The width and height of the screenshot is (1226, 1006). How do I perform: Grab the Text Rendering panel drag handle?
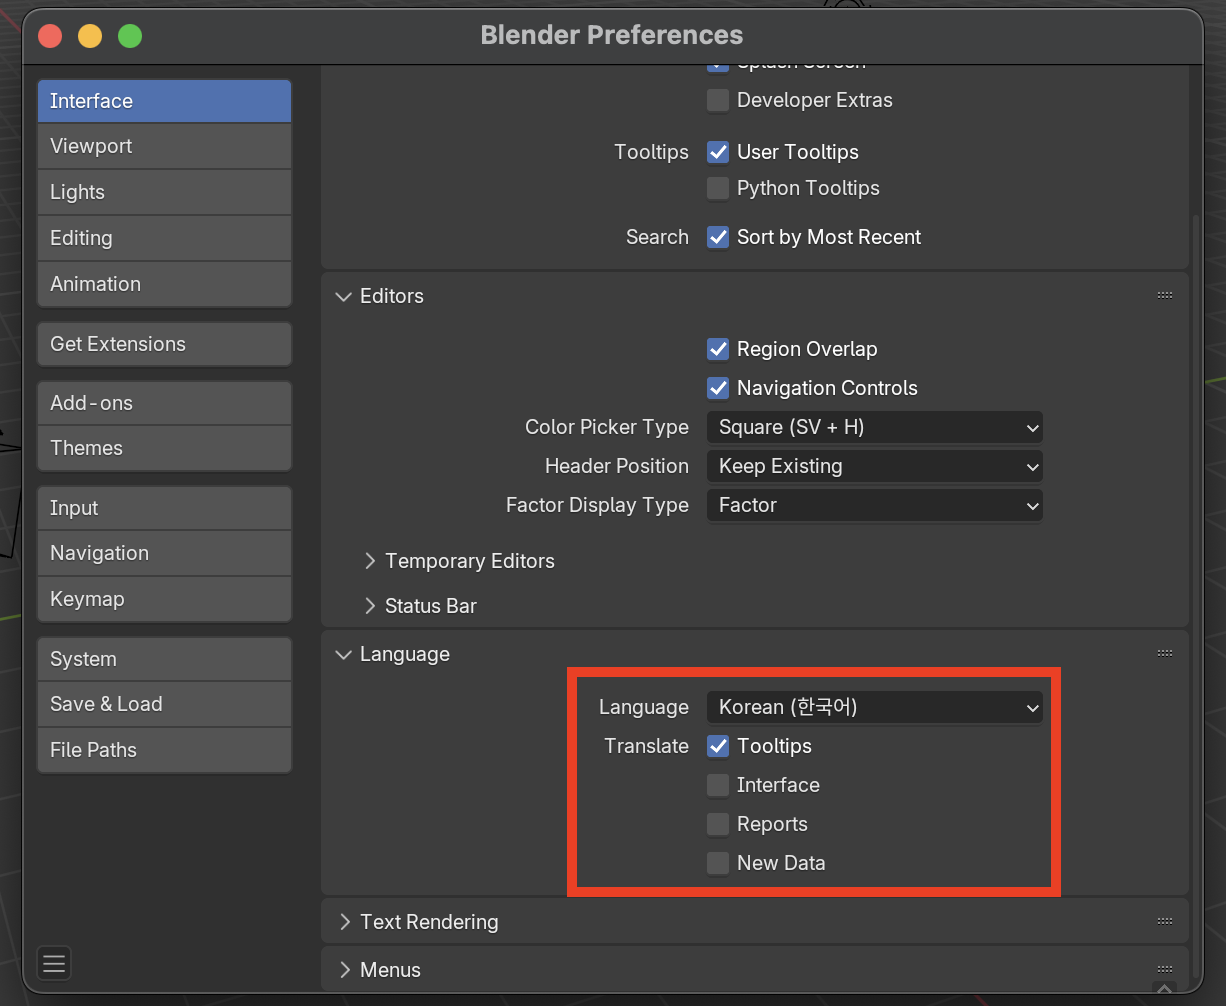click(x=1164, y=922)
